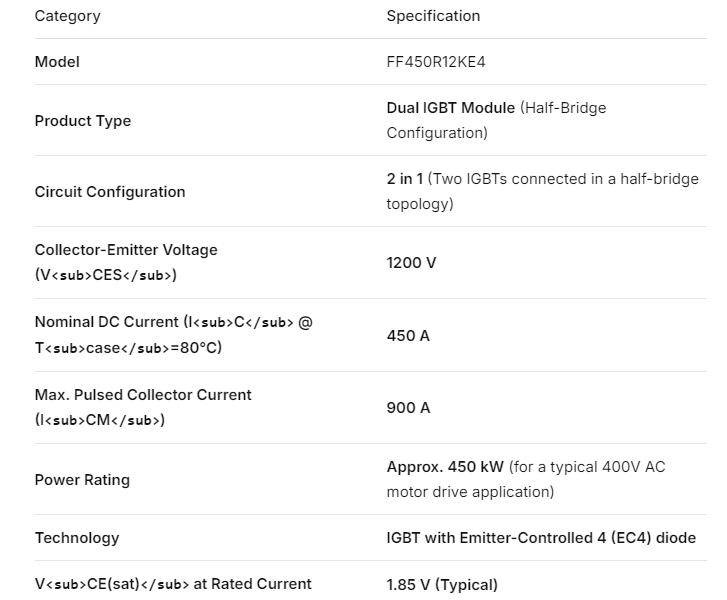The image size is (727, 600).
Task: Click the "1200 V" value
Action: [411, 263]
